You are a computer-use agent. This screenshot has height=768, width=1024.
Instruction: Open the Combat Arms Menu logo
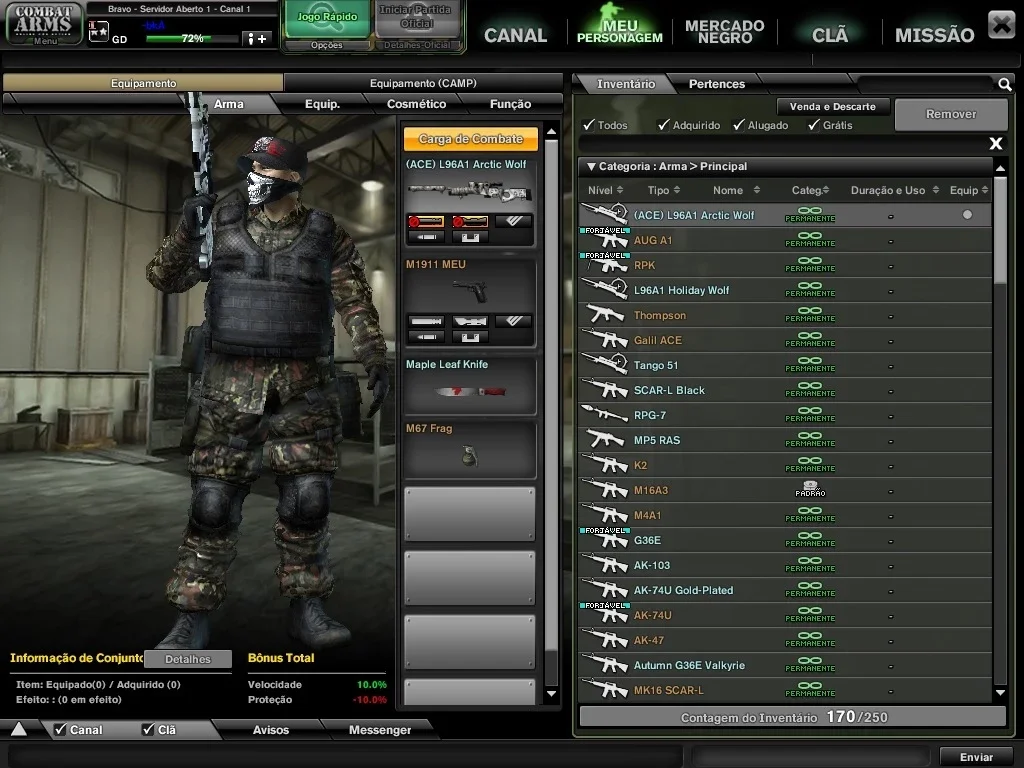tap(44, 24)
